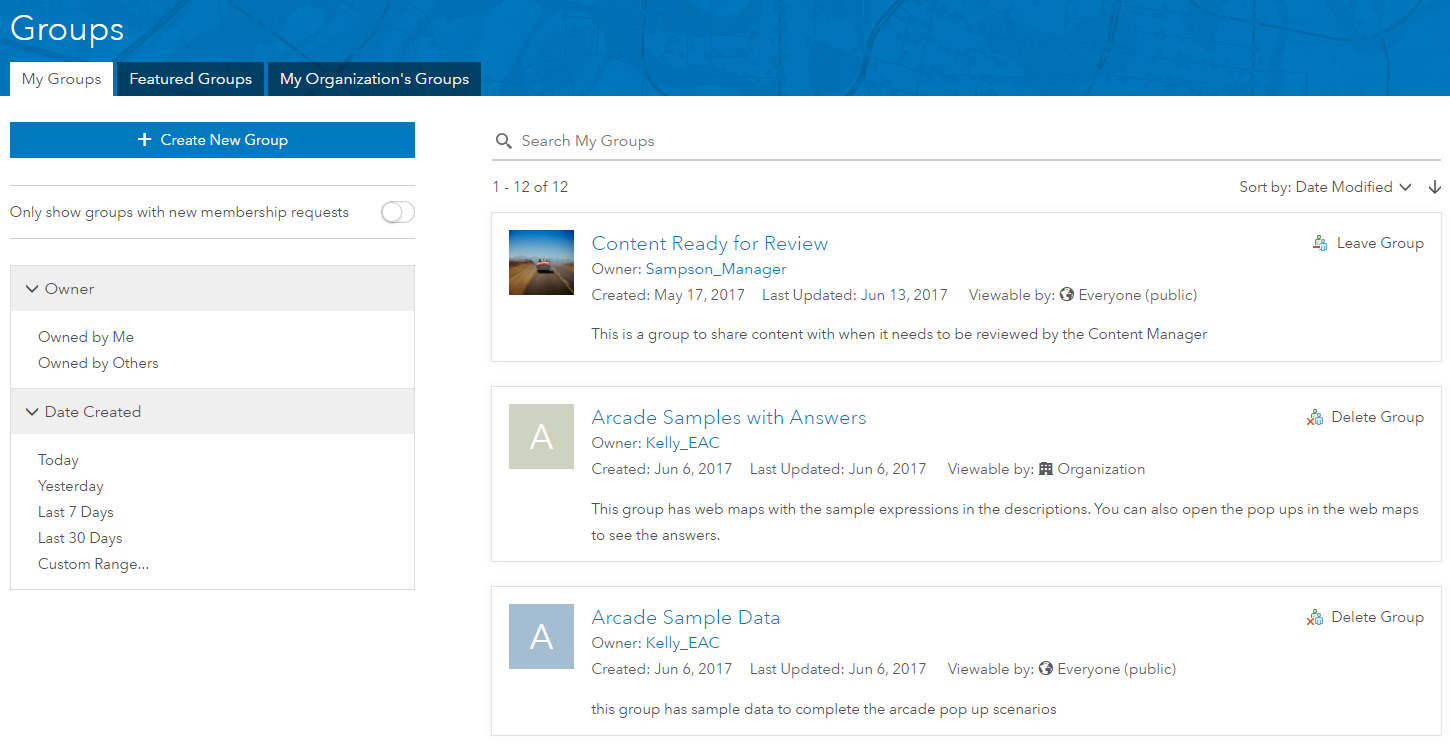Click the Leave Group icon
Viewport: 1450px width, 744px height.
(1320, 243)
